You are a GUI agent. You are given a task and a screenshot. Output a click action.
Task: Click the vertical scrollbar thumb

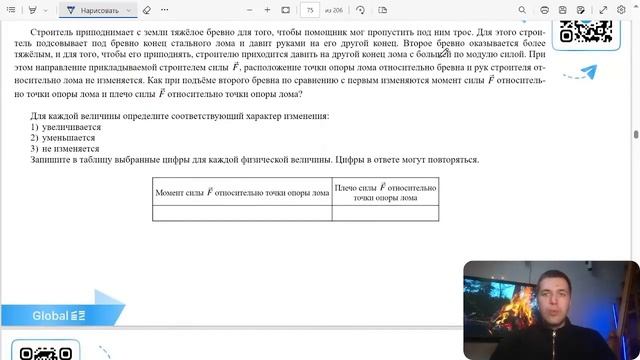pyautogui.click(x=636, y=134)
